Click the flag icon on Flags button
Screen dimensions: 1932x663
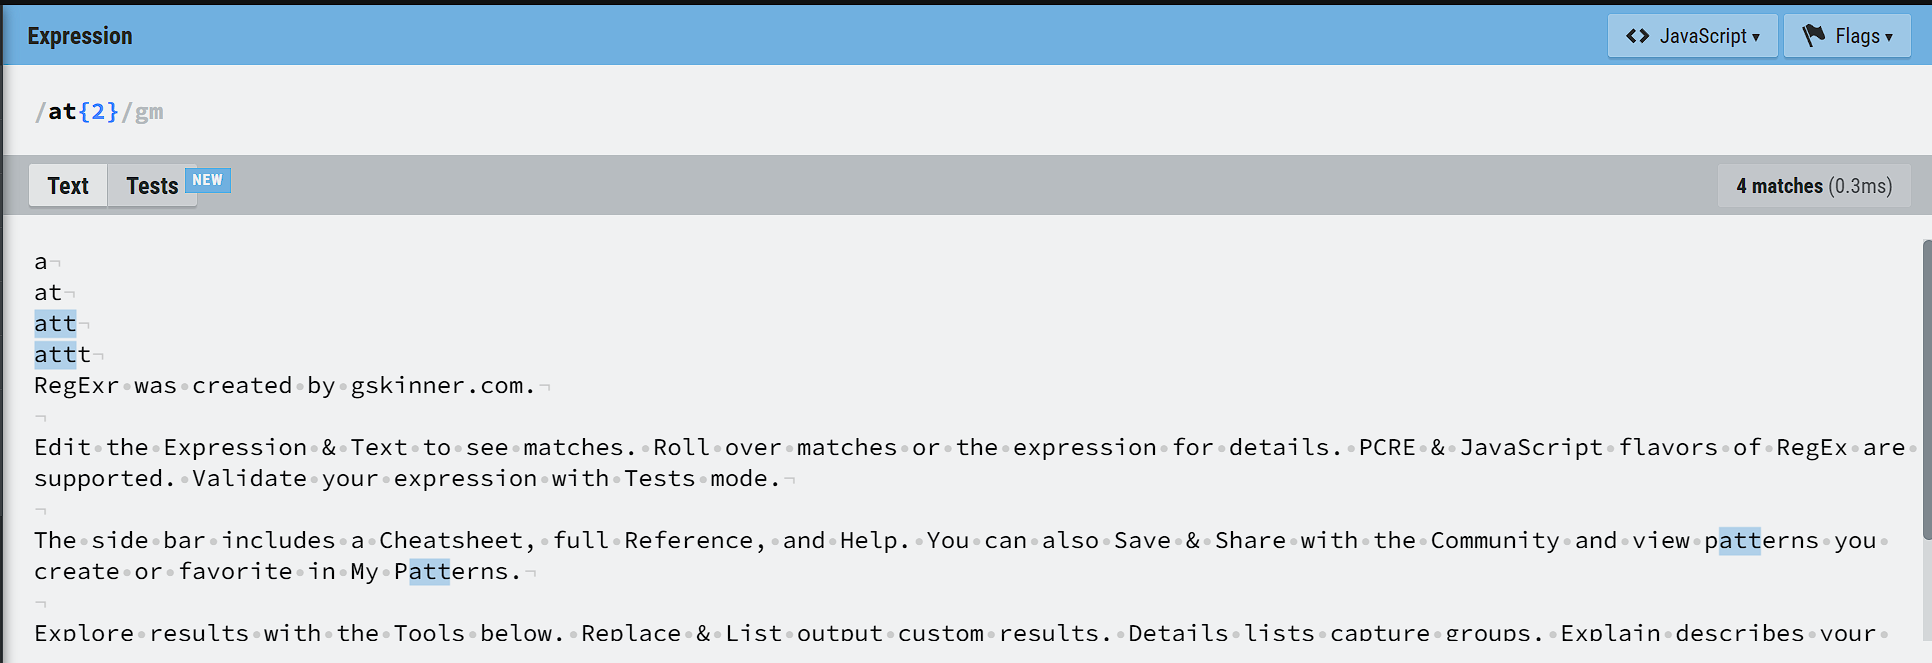(x=1814, y=36)
